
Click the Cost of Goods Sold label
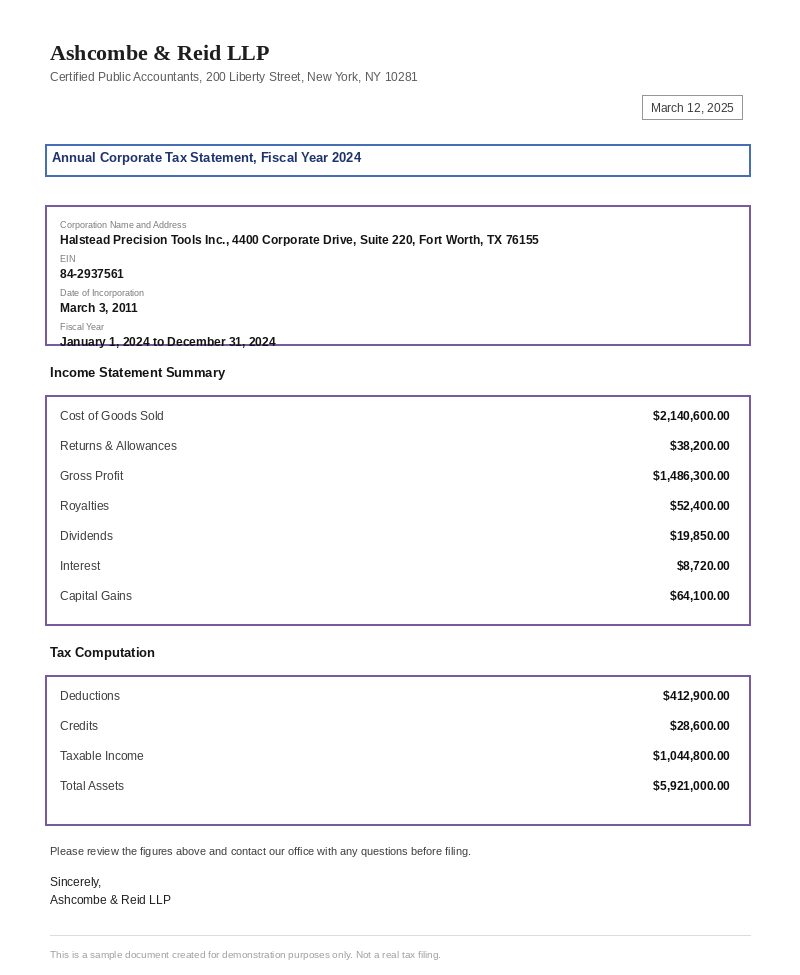112,416
